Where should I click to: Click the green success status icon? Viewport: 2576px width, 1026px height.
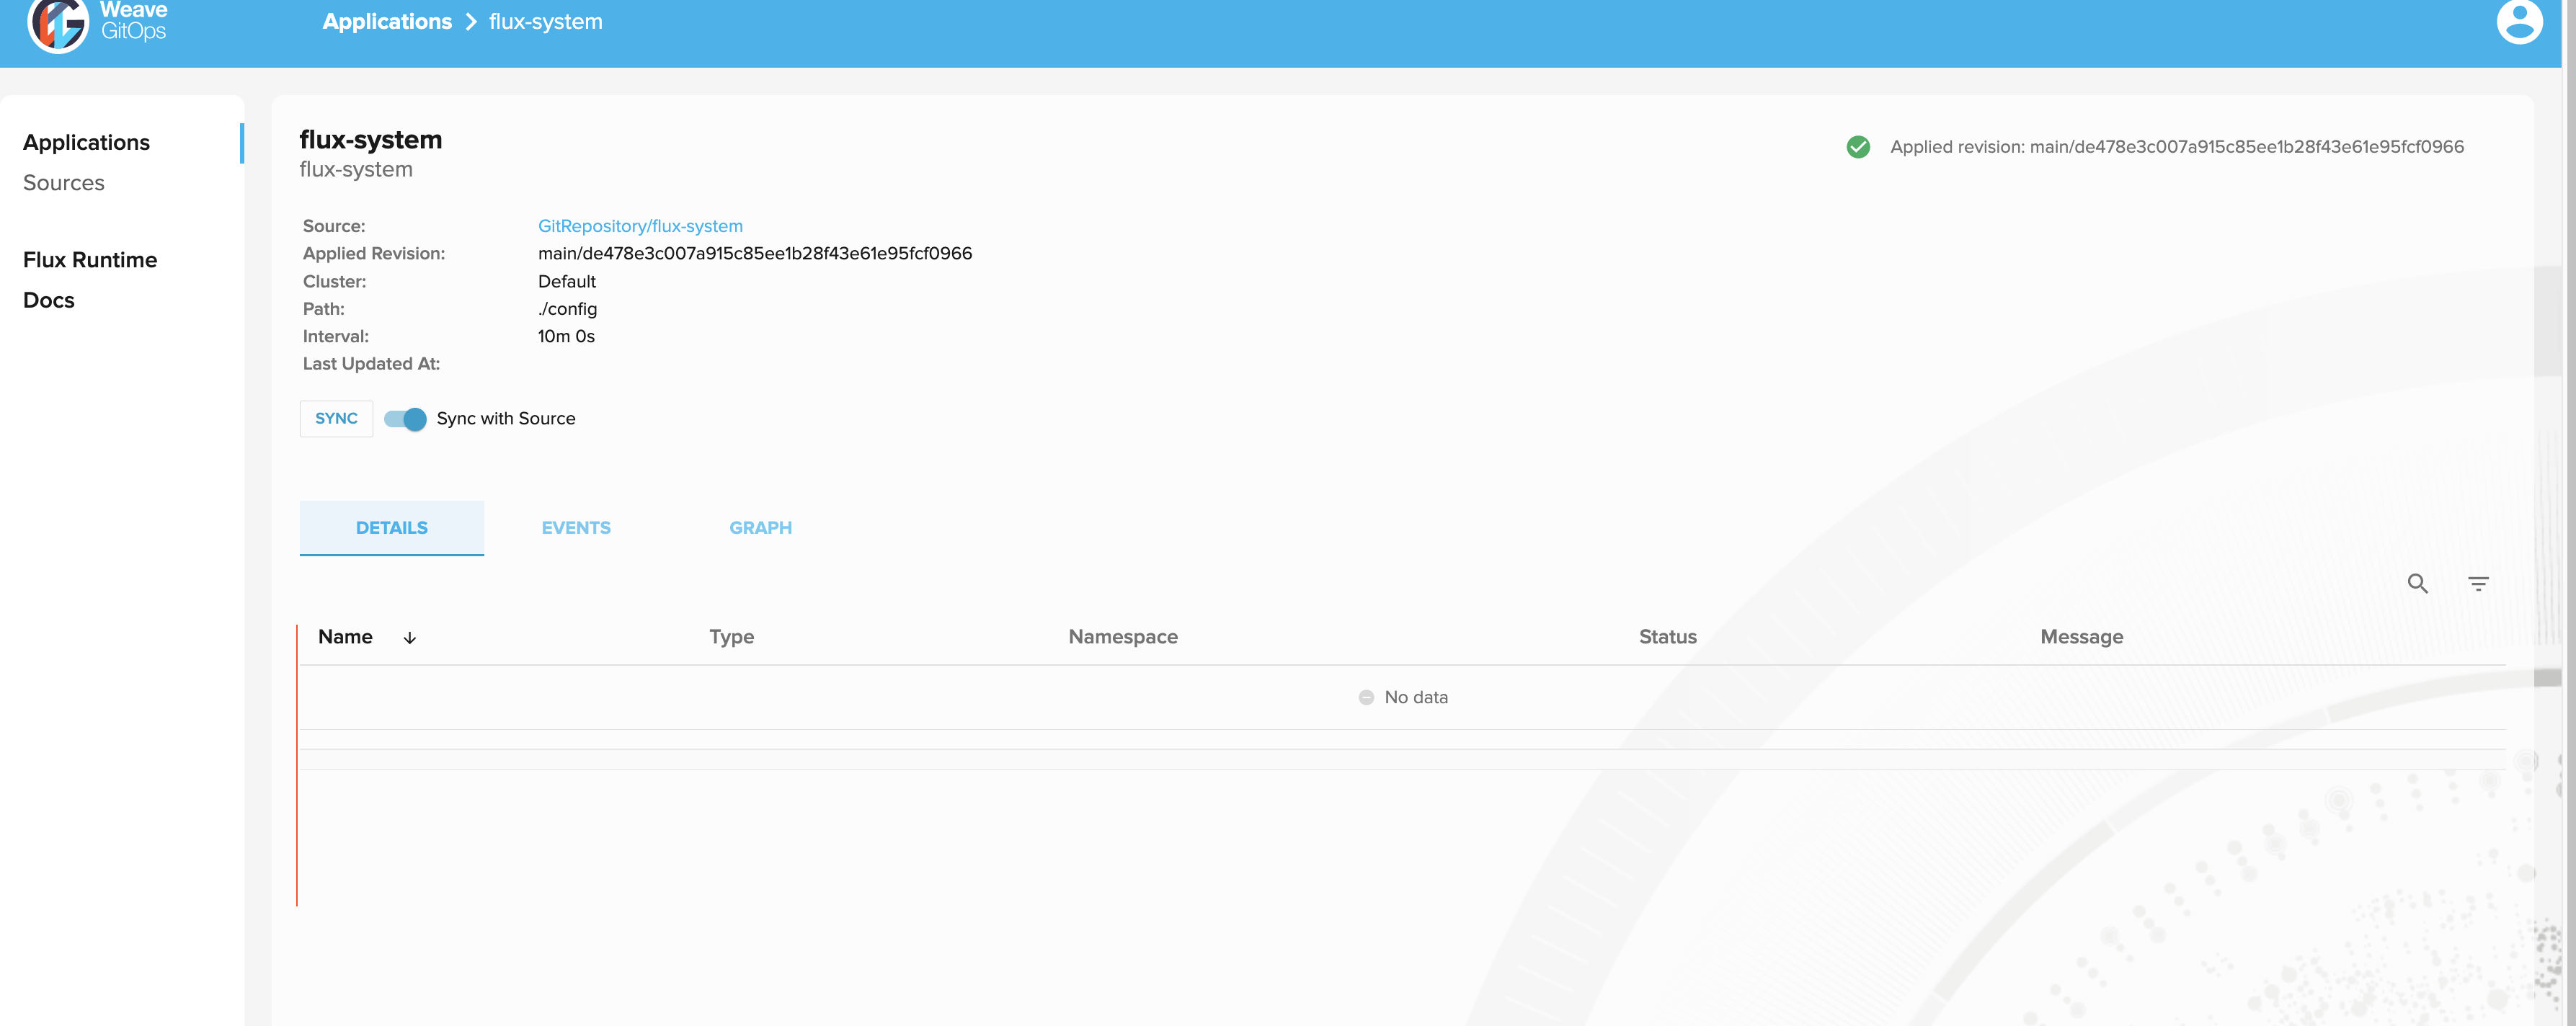point(1858,146)
